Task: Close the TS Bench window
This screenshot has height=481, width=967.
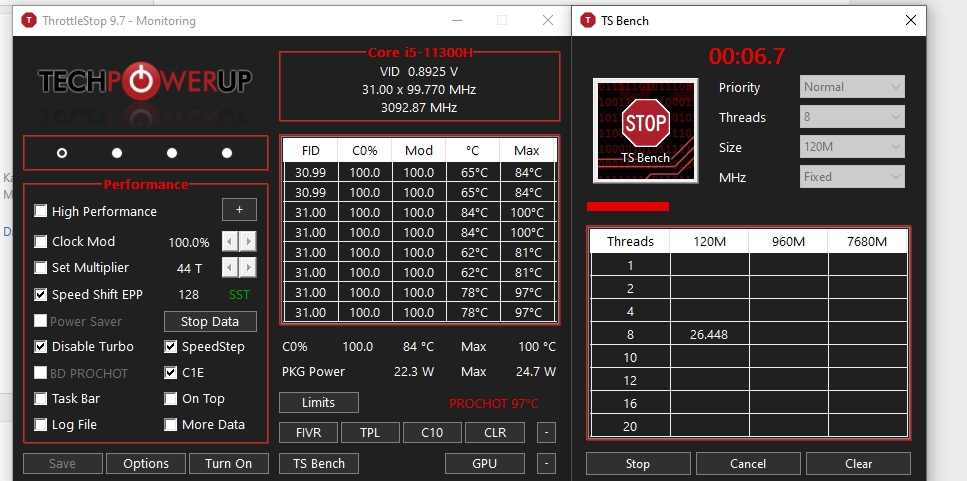Action: pyautogui.click(x=910, y=20)
